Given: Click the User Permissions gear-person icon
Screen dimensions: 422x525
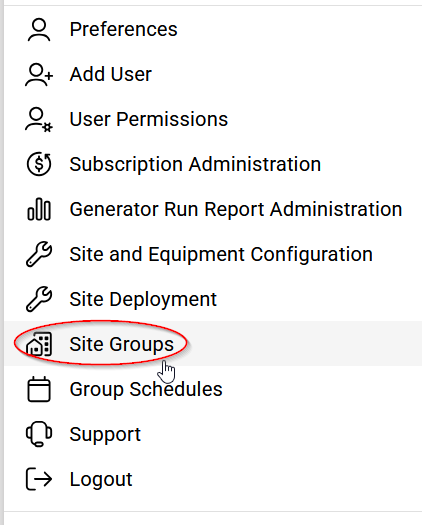Looking at the screenshot, I should pos(39,120).
